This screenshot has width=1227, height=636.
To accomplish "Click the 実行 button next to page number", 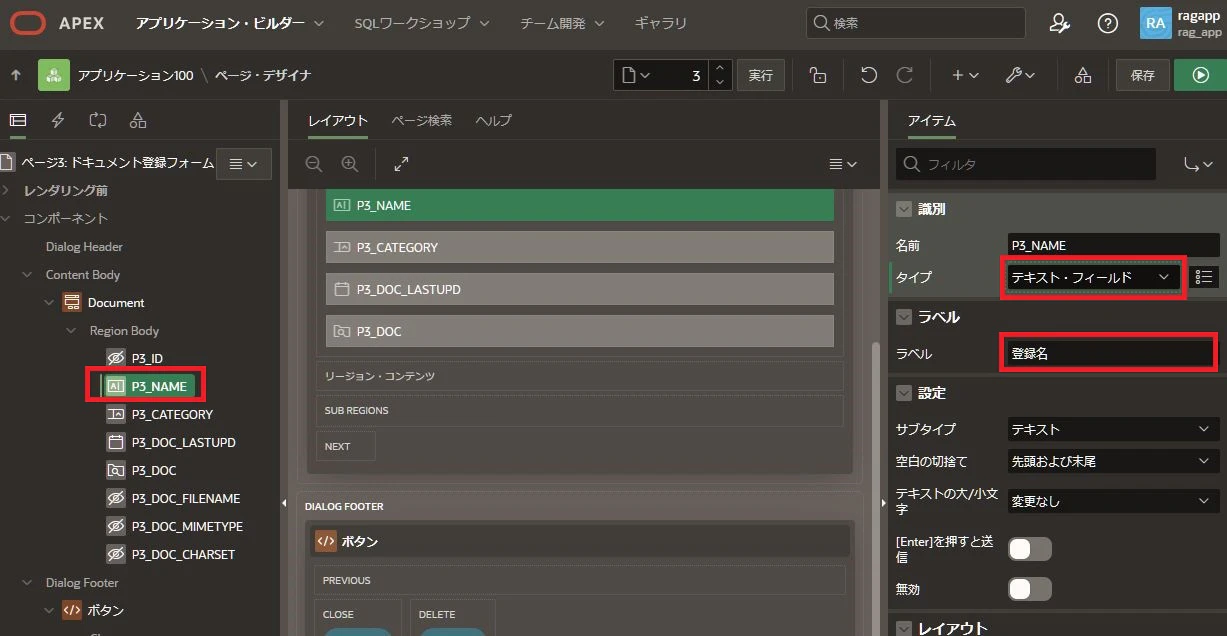I will [761, 75].
